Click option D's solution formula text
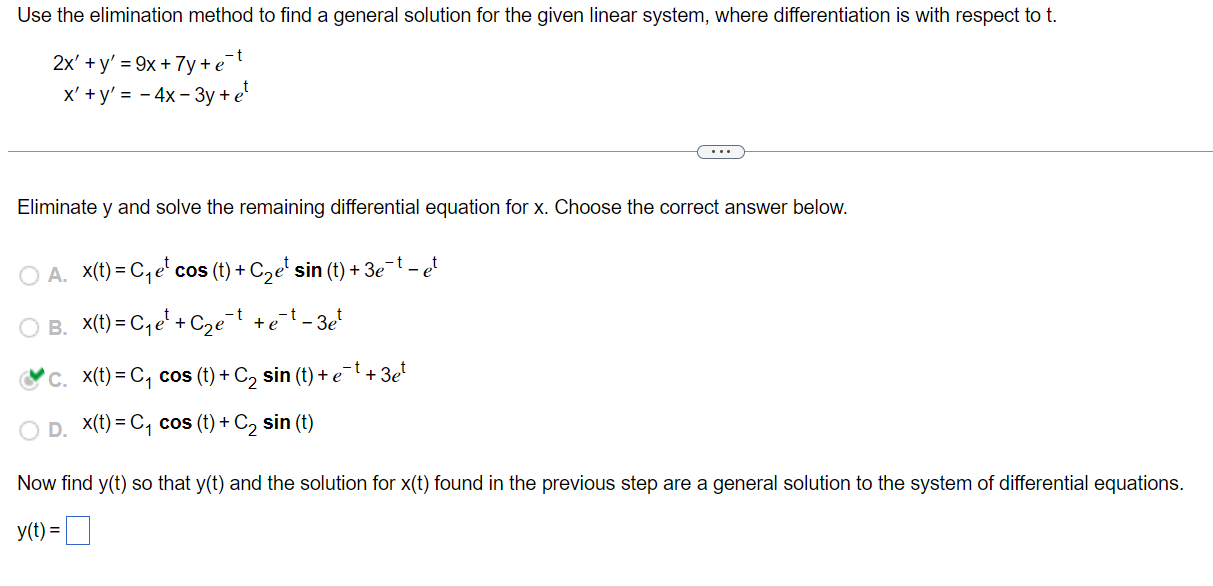The width and height of the screenshot is (1213, 586). [195, 422]
